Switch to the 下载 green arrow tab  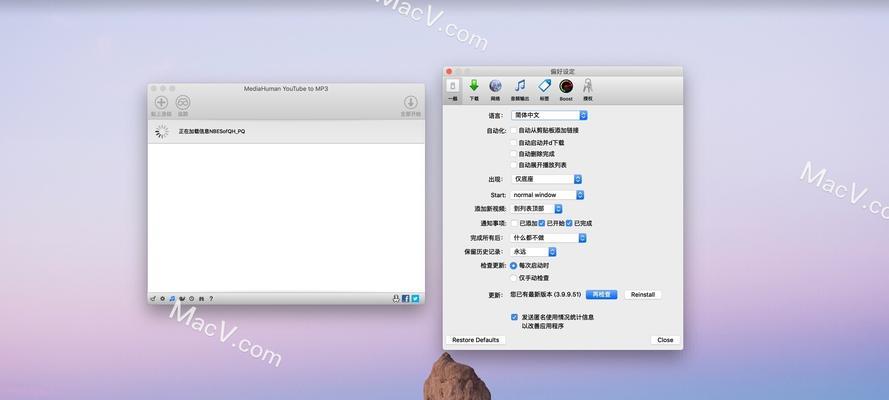coord(473,90)
